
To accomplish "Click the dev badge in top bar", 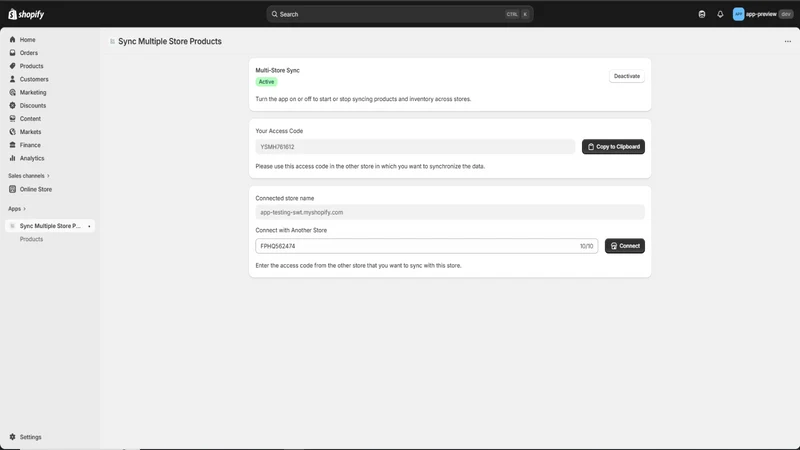I will pyautogui.click(x=786, y=14).
